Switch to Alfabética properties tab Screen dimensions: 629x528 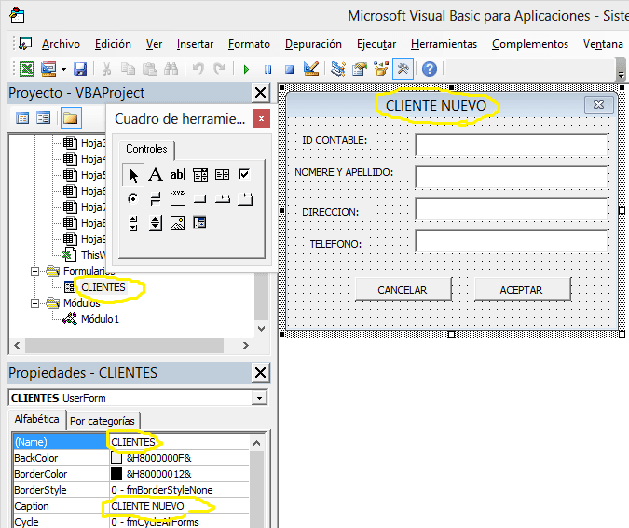click(x=37, y=419)
